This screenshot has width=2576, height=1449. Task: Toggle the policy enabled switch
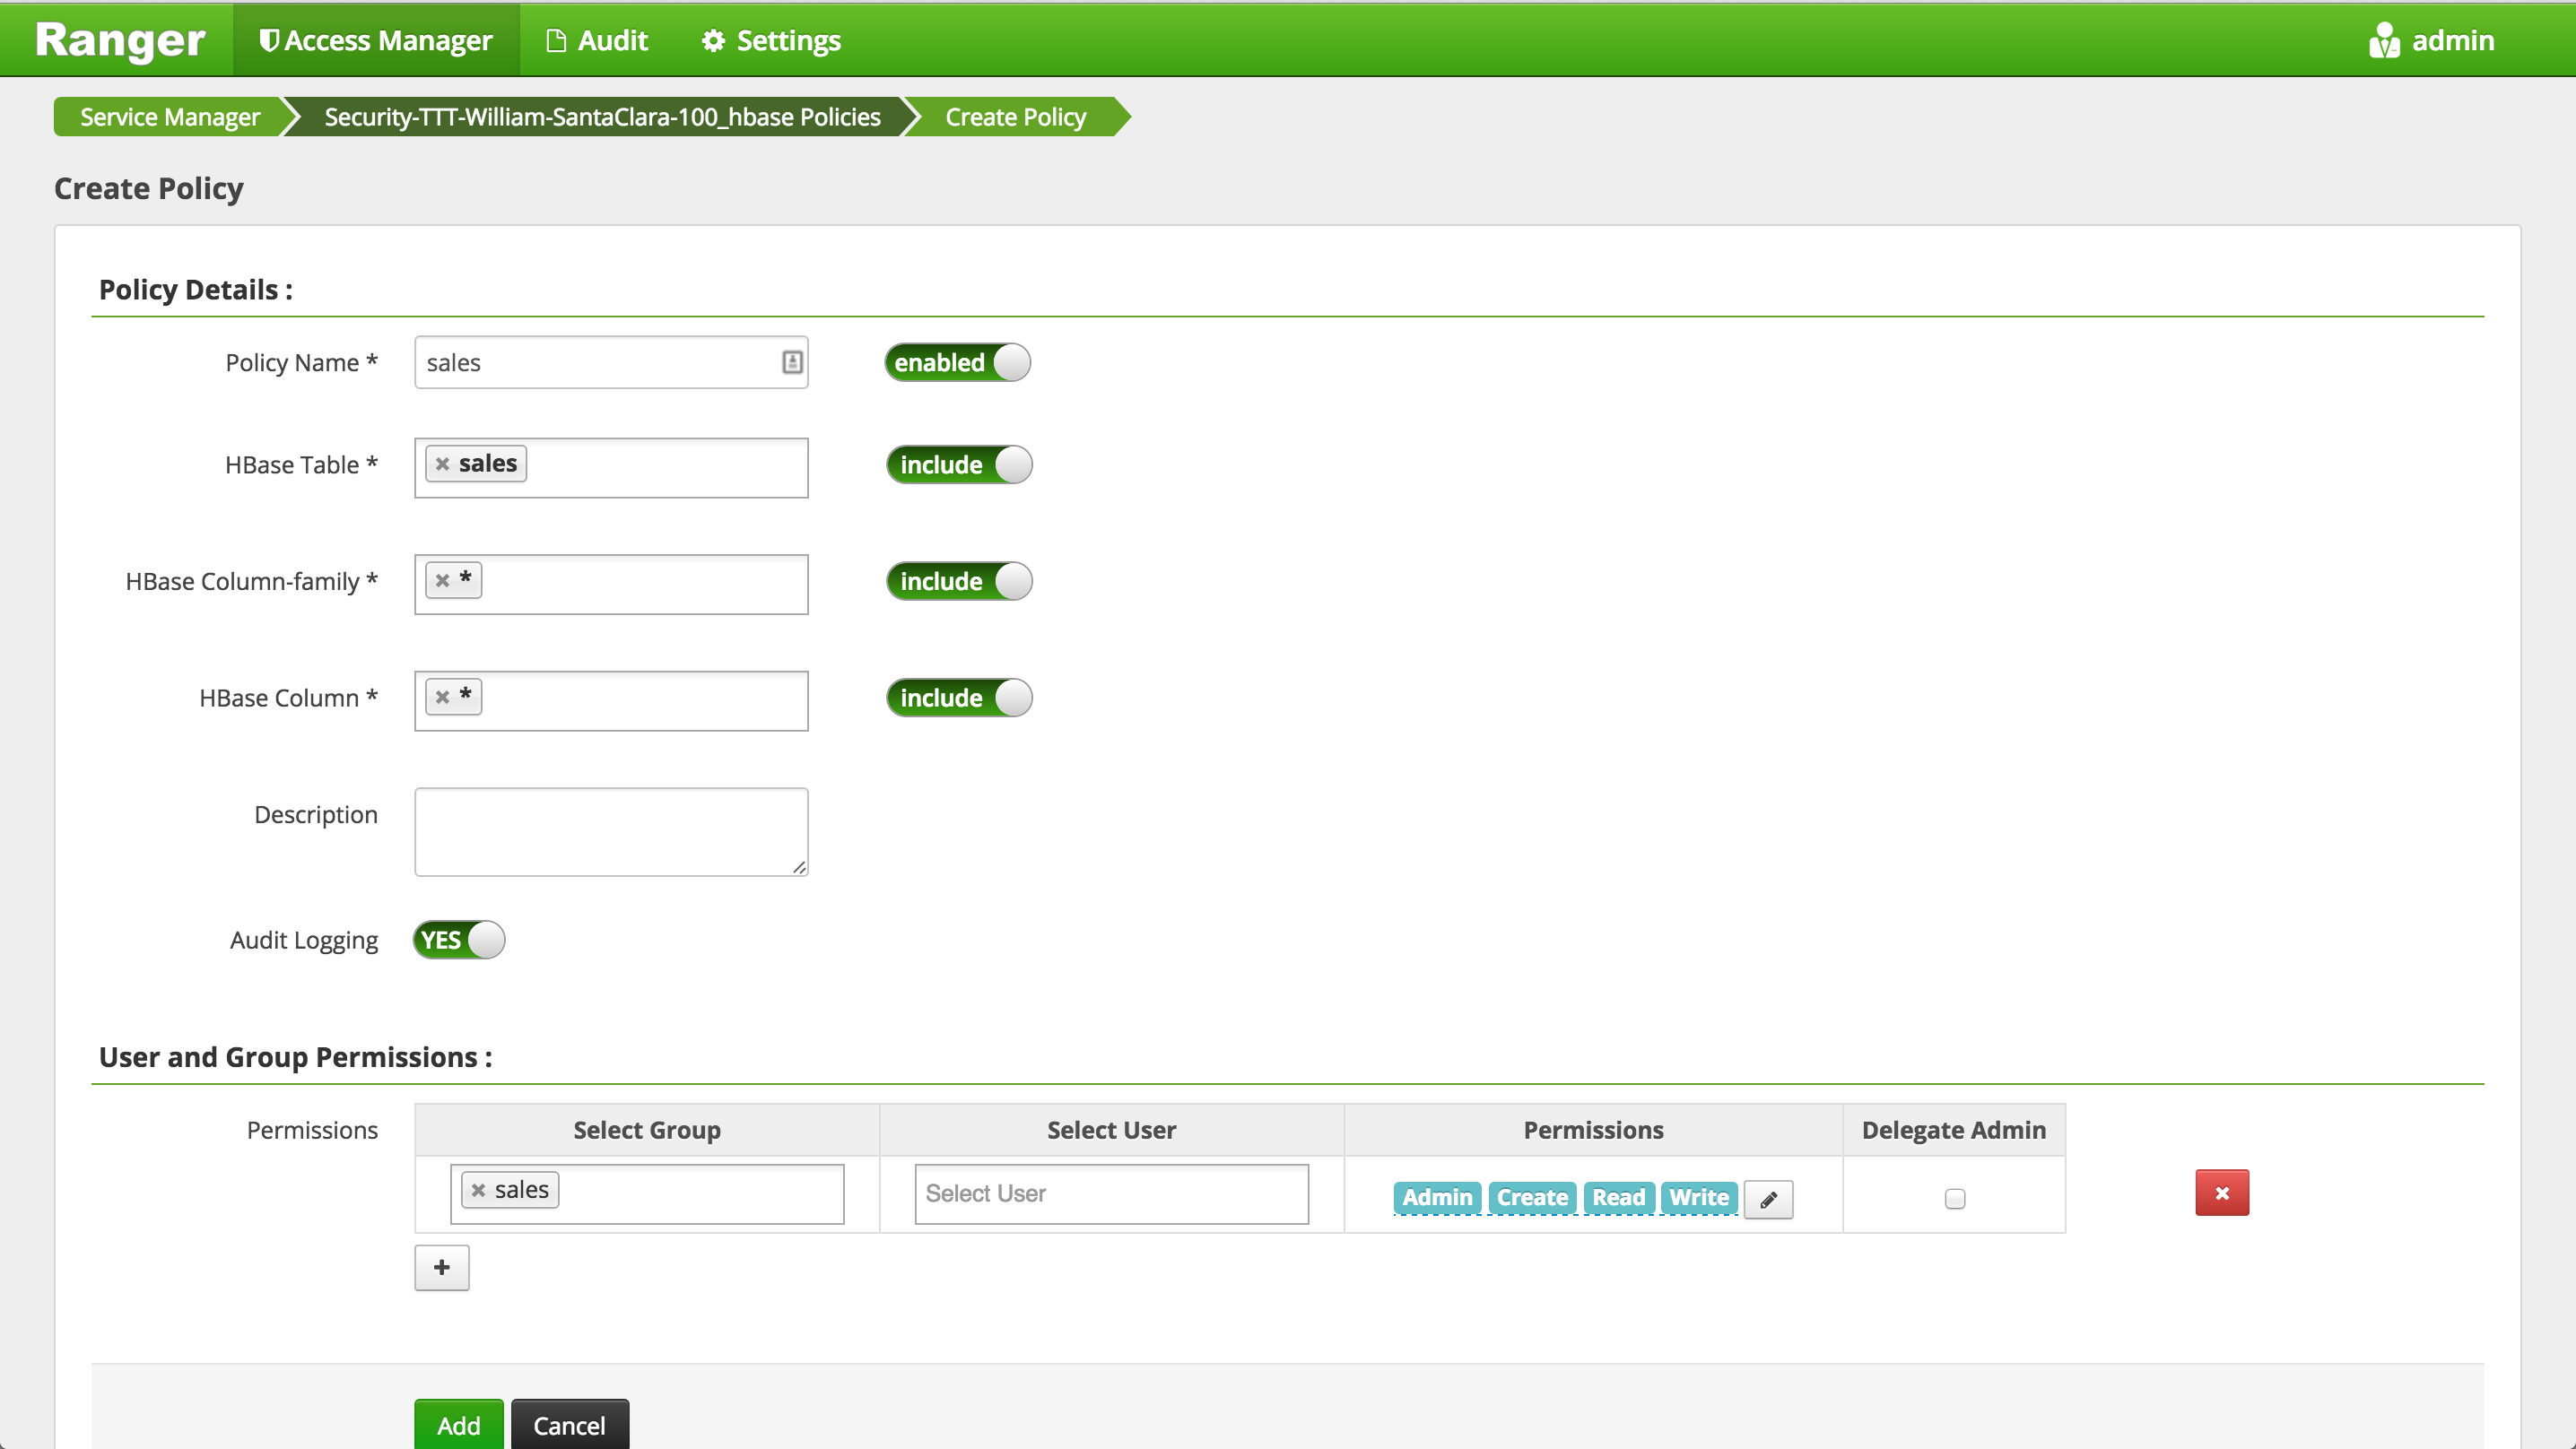[x=957, y=362]
